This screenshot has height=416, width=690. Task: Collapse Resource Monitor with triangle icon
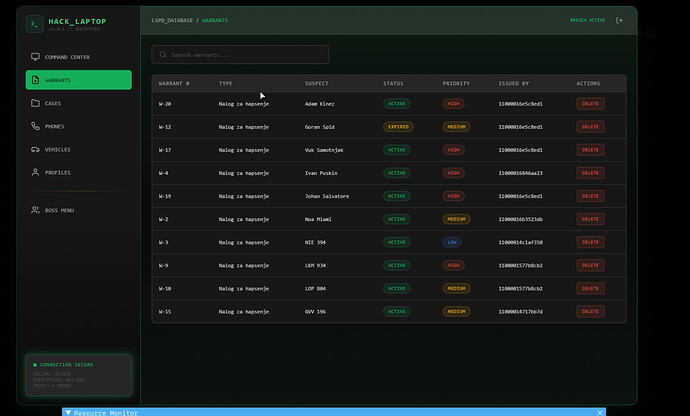coord(68,412)
